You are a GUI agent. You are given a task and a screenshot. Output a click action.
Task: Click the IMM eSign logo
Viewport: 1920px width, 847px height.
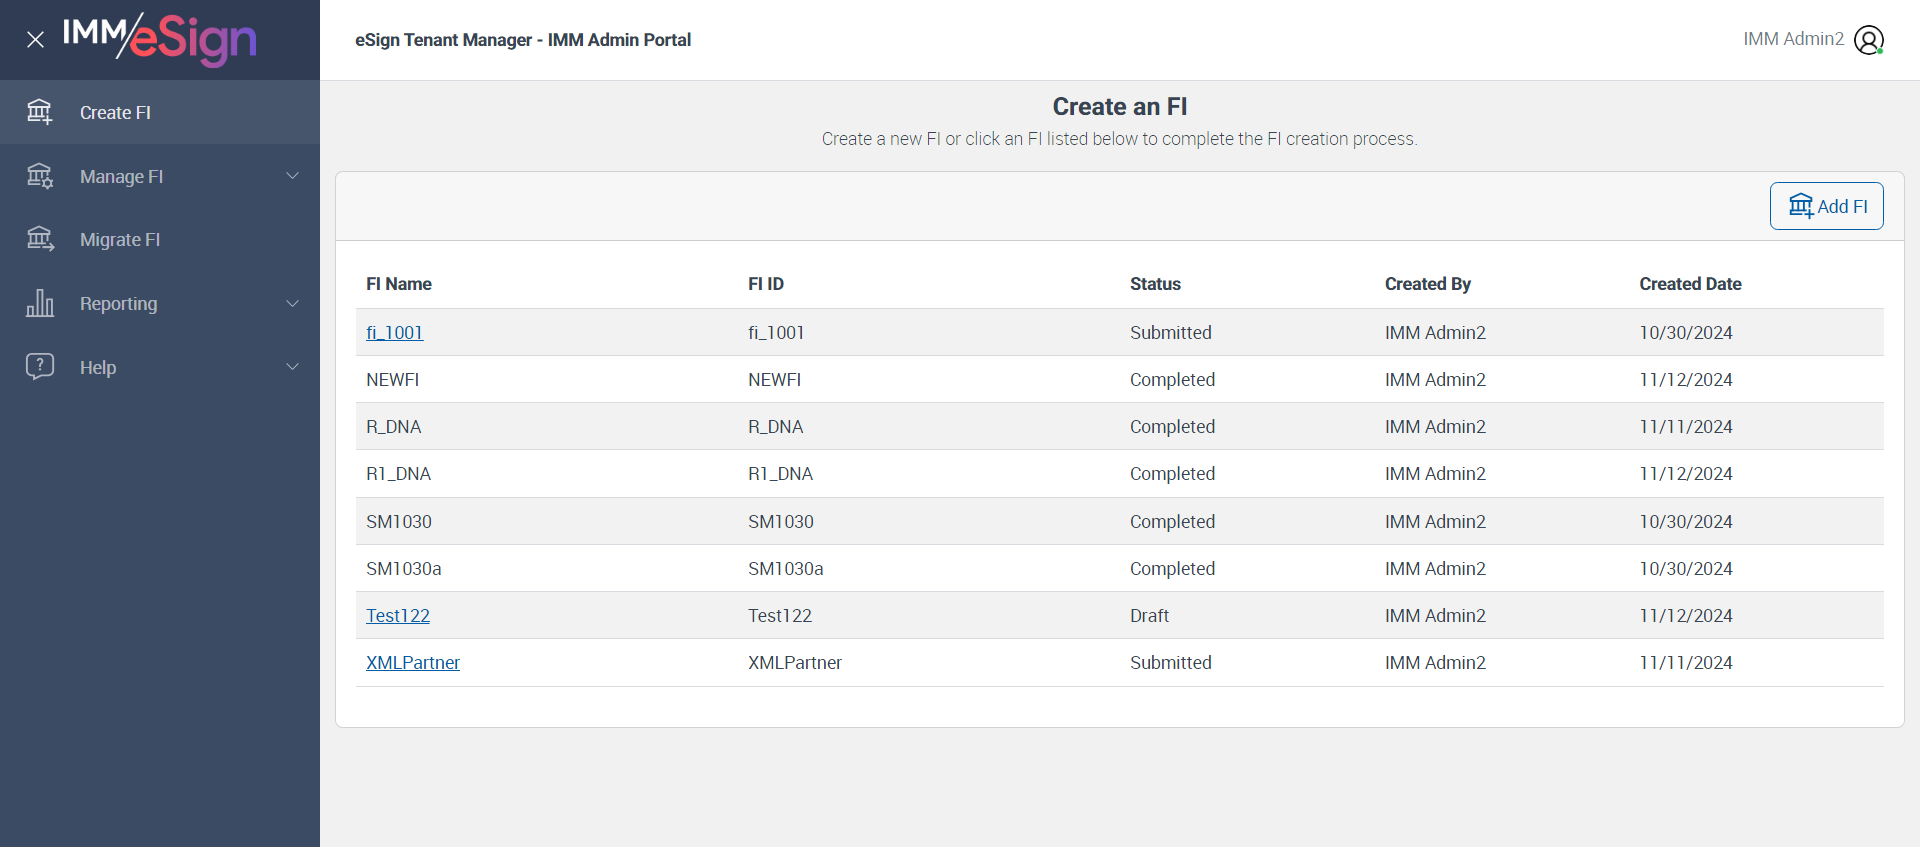pyautogui.click(x=160, y=38)
